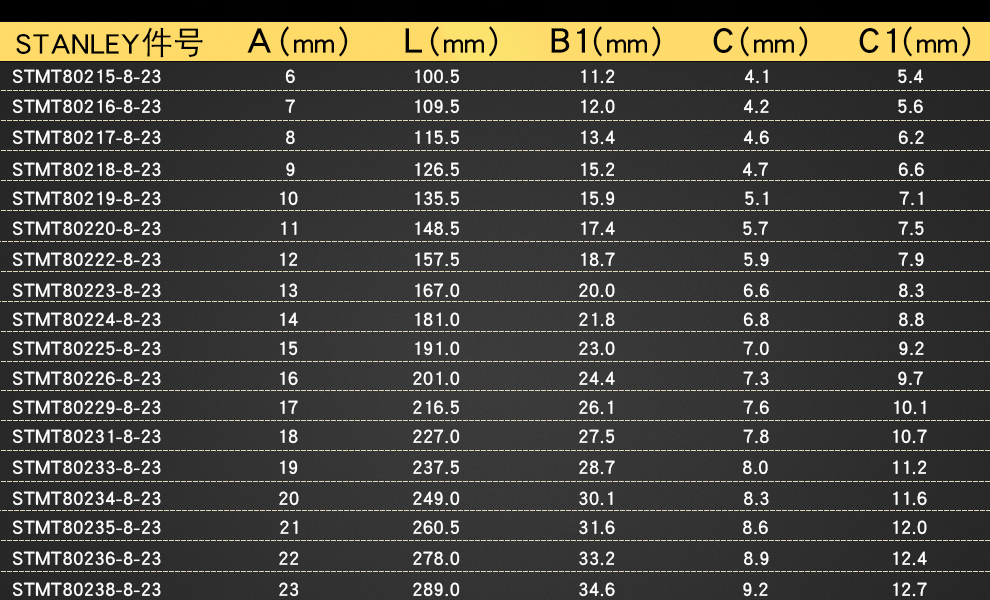Click B1 value 34.6
The image size is (990, 600).
pos(597,589)
